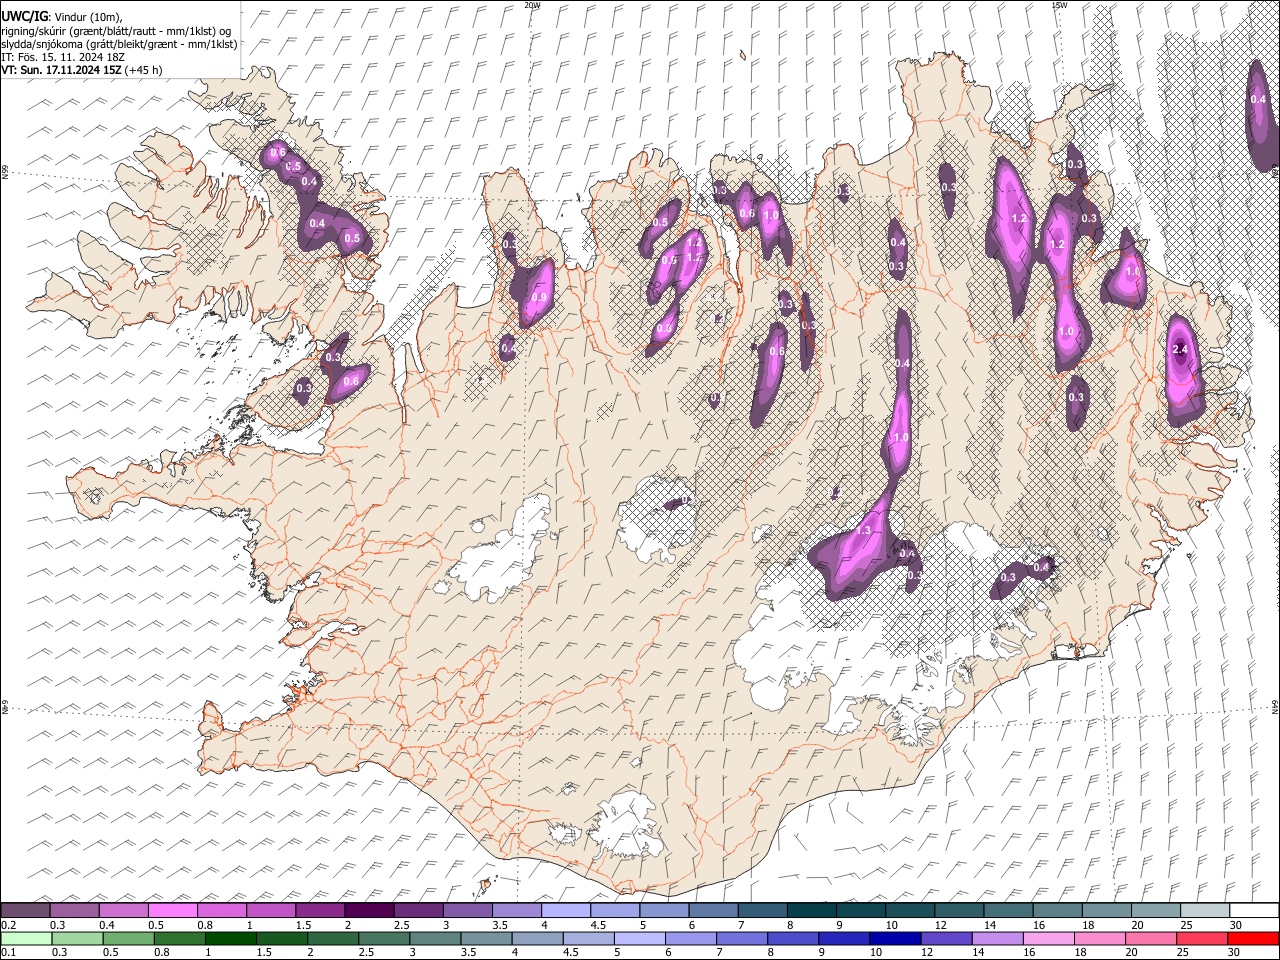The image size is (1280, 960).
Task: Select the dark mauve 0.2–0.3 swatch in the purple scale
Action: (25, 910)
